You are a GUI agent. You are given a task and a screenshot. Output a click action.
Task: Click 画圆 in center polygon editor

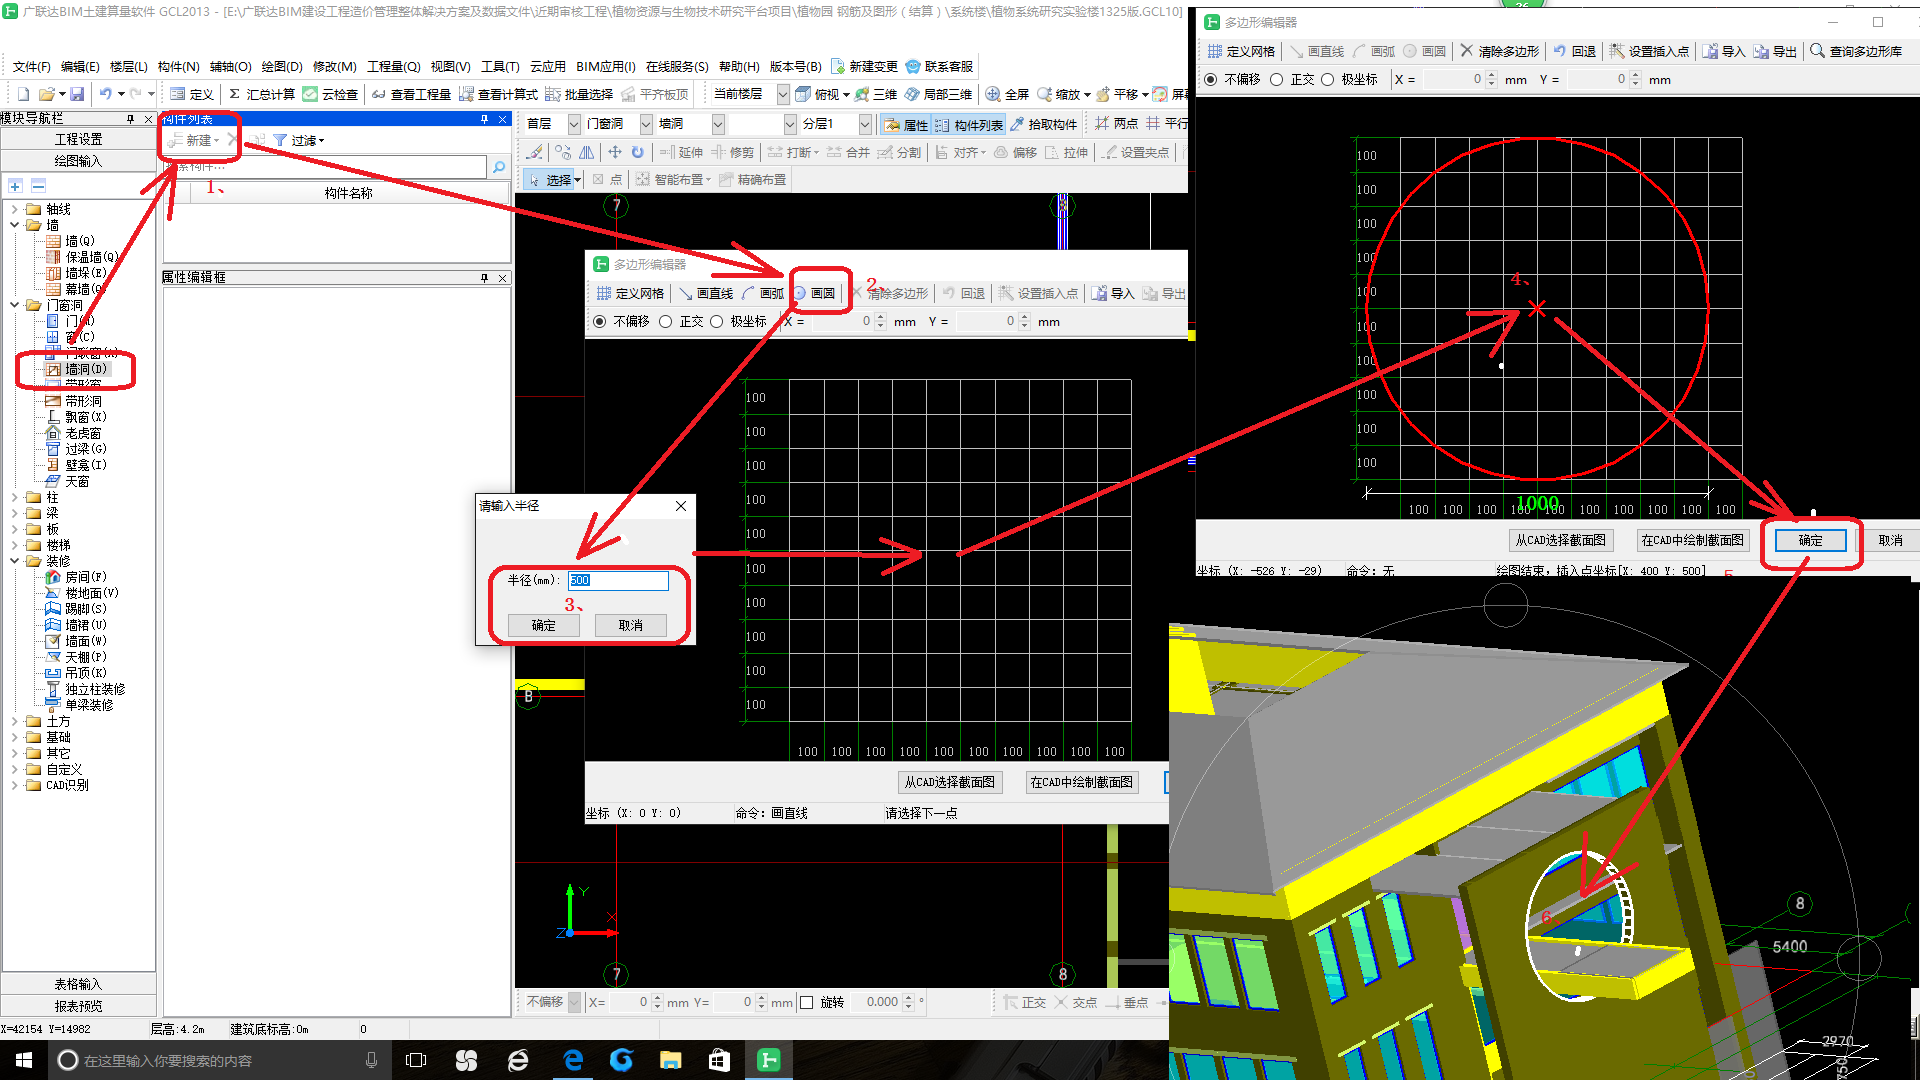pyautogui.click(x=815, y=293)
